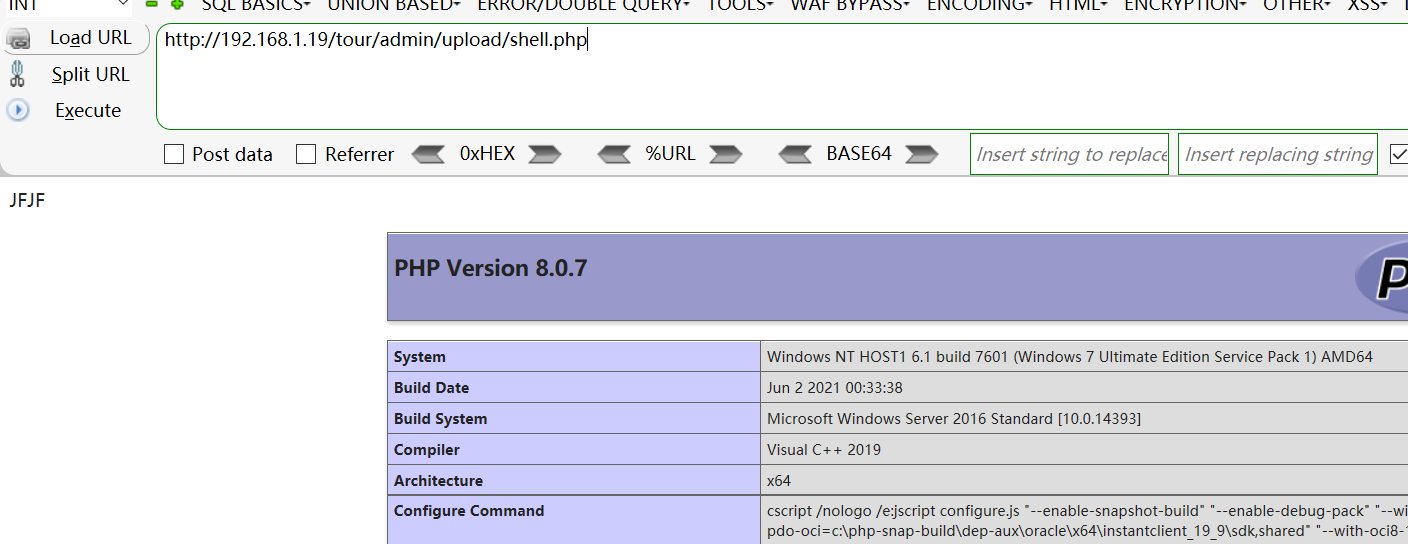Viewport: 1408px width, 544px height.
Task: Encode selection with %URL right arrow
Action: pos(725,154)
